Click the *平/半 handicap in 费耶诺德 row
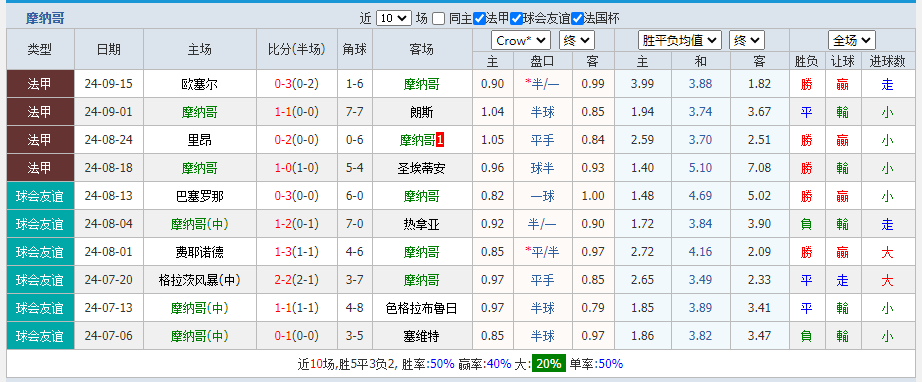 [x=542, y=252]
